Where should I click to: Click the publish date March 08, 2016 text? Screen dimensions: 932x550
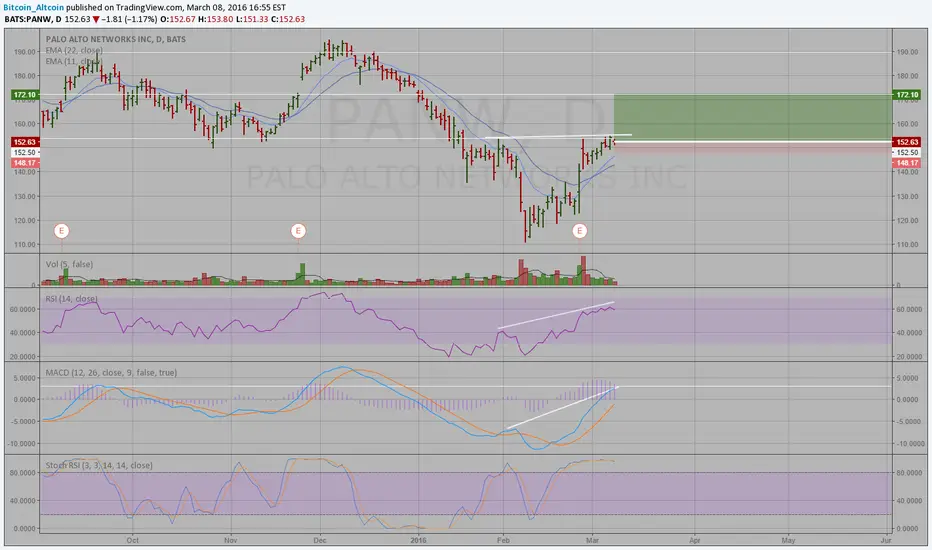click(216, 8)
